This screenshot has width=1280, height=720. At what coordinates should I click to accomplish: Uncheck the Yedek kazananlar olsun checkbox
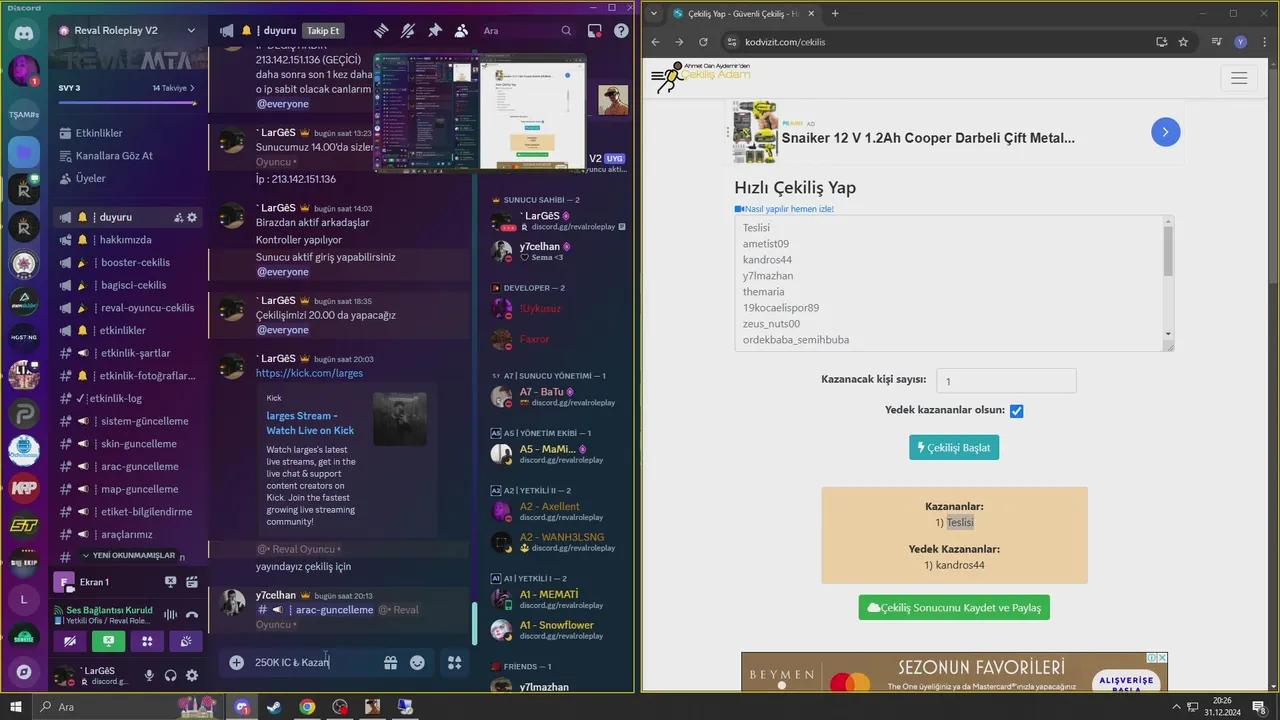pyautogui.click(x=1016, y=410)
